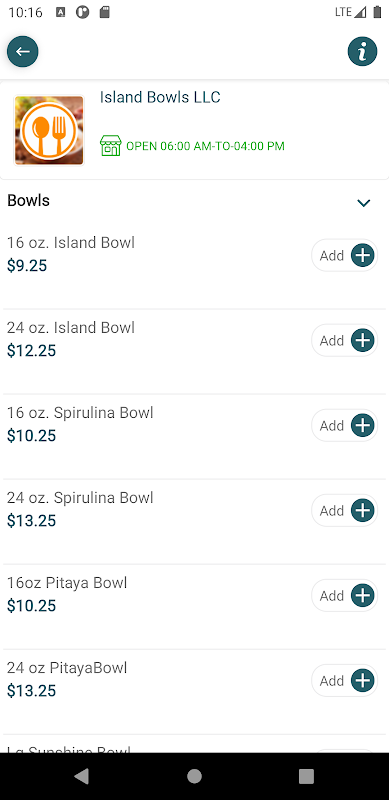
Task: Collapse the Bowls category chevron
Action: coord(363,203)
